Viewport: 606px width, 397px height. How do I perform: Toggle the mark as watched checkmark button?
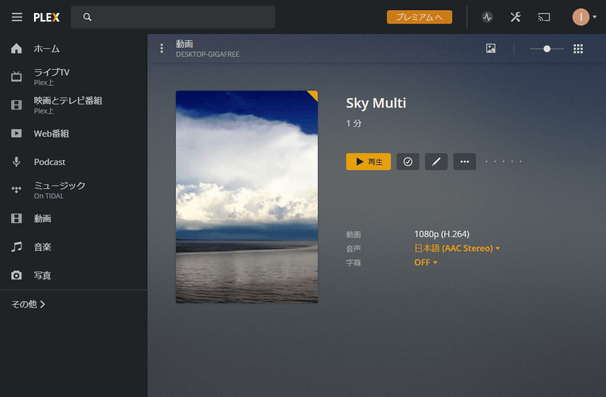pyautogui.click(x=408, y=162)
